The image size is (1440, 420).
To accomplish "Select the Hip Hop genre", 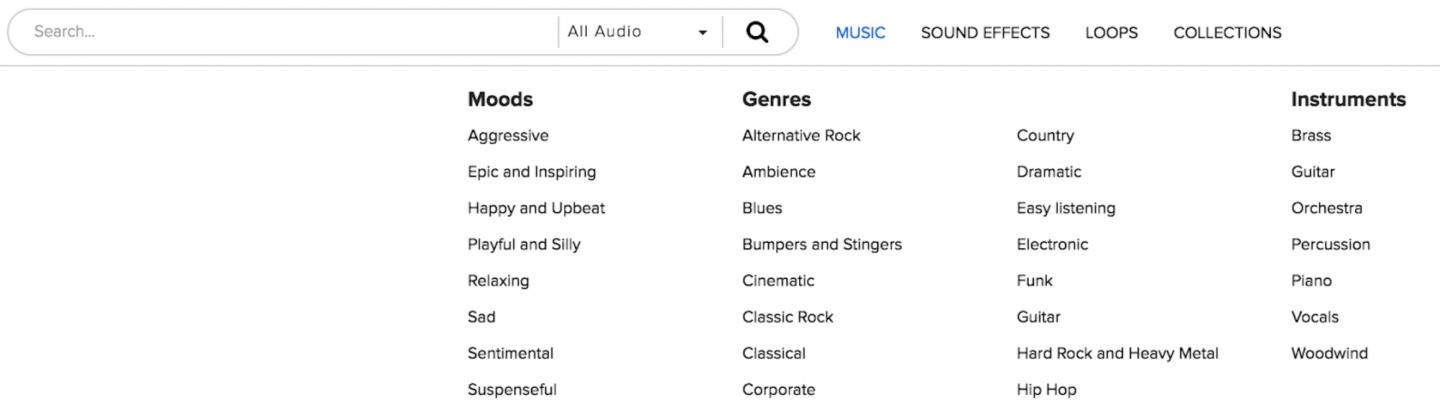I will click(1047, 390).
